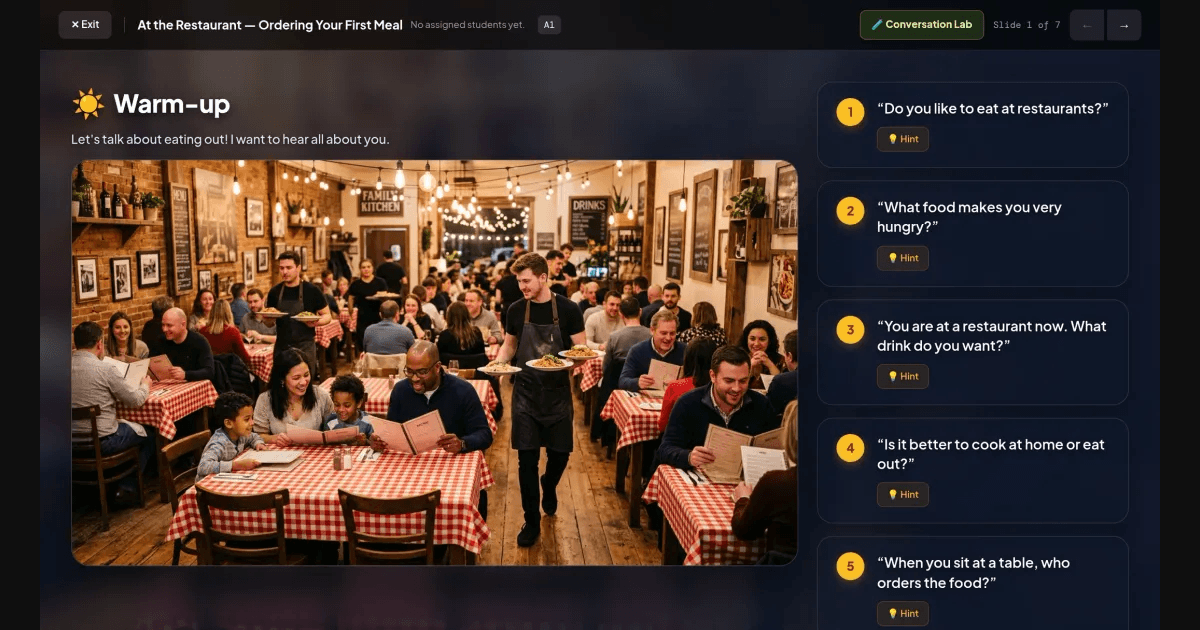
Task: Click "You are at a restaurant now" question text
Action: click(992, 336)
